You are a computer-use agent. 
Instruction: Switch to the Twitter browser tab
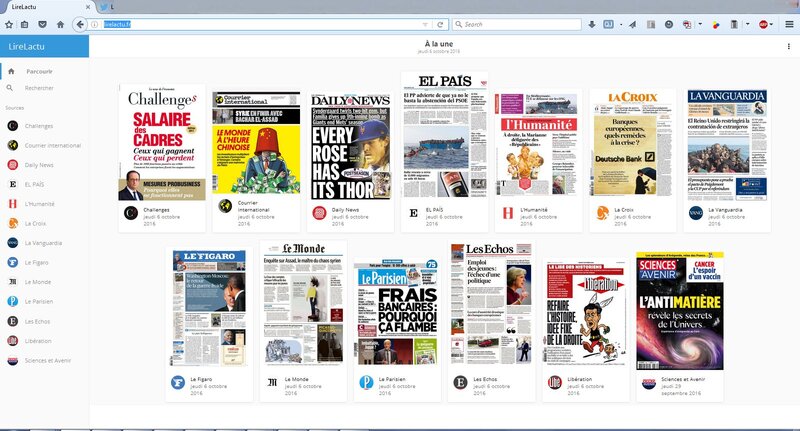coord(106,7)
